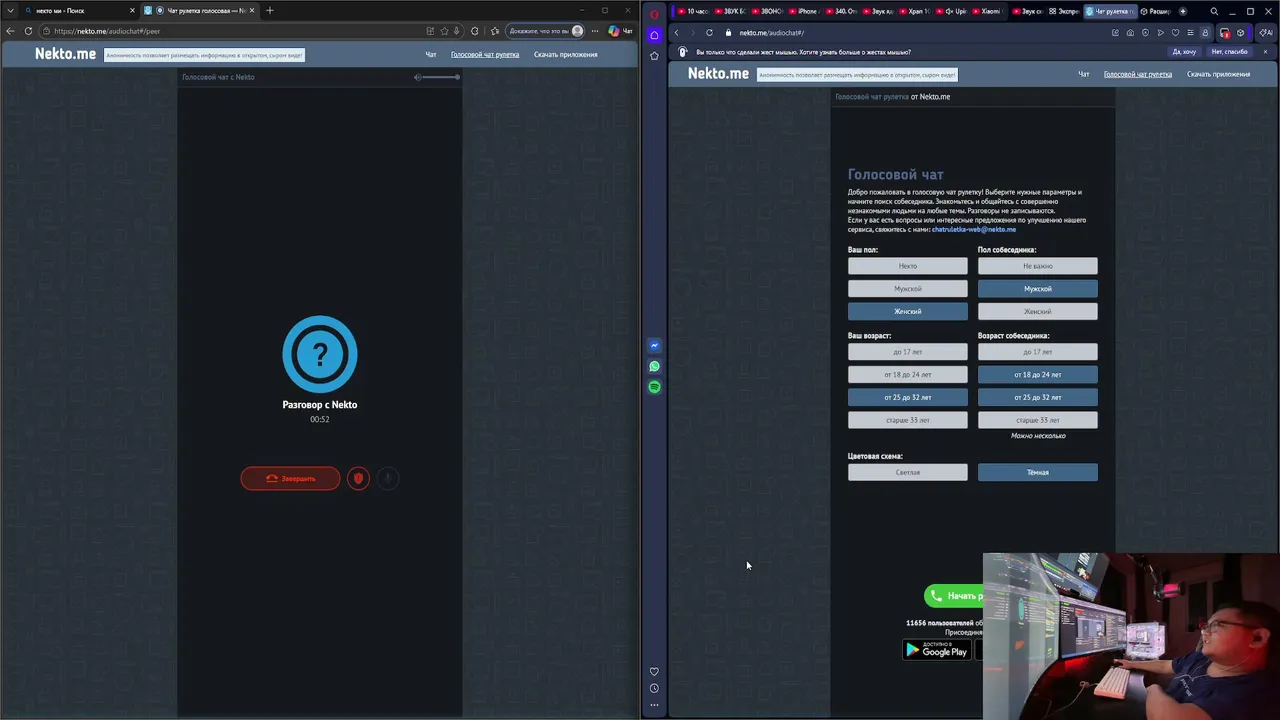
Task: Click the question-mark avatar of Nekto
Action: coord(320,354)
